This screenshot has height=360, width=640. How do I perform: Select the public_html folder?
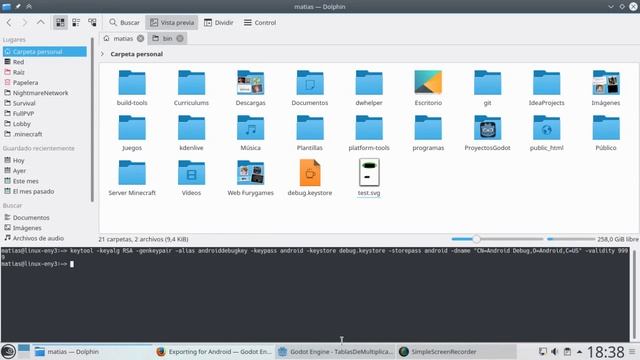(547, 133)
